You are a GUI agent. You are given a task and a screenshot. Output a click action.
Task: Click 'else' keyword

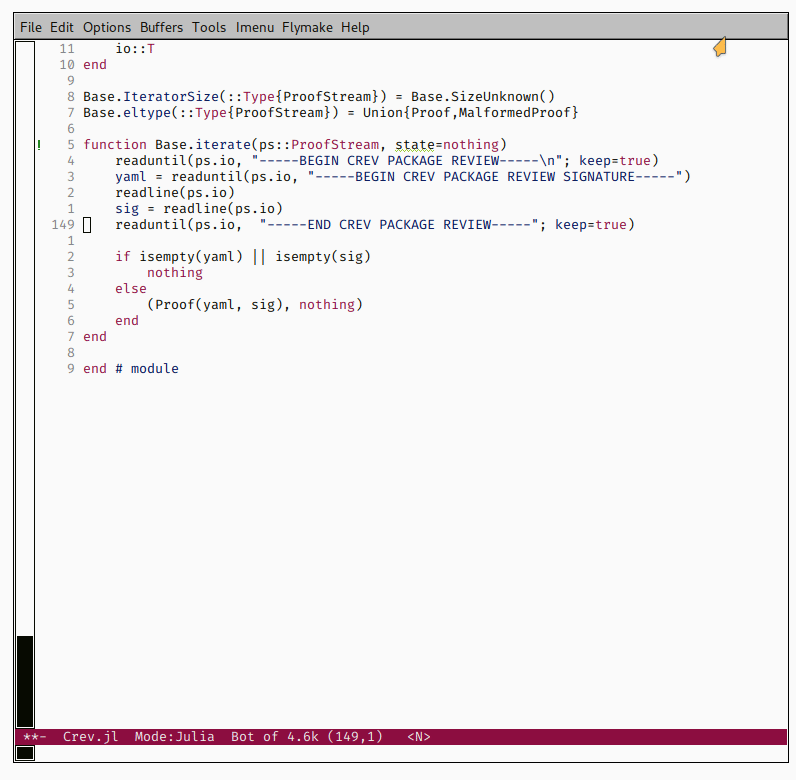[131, 288]
